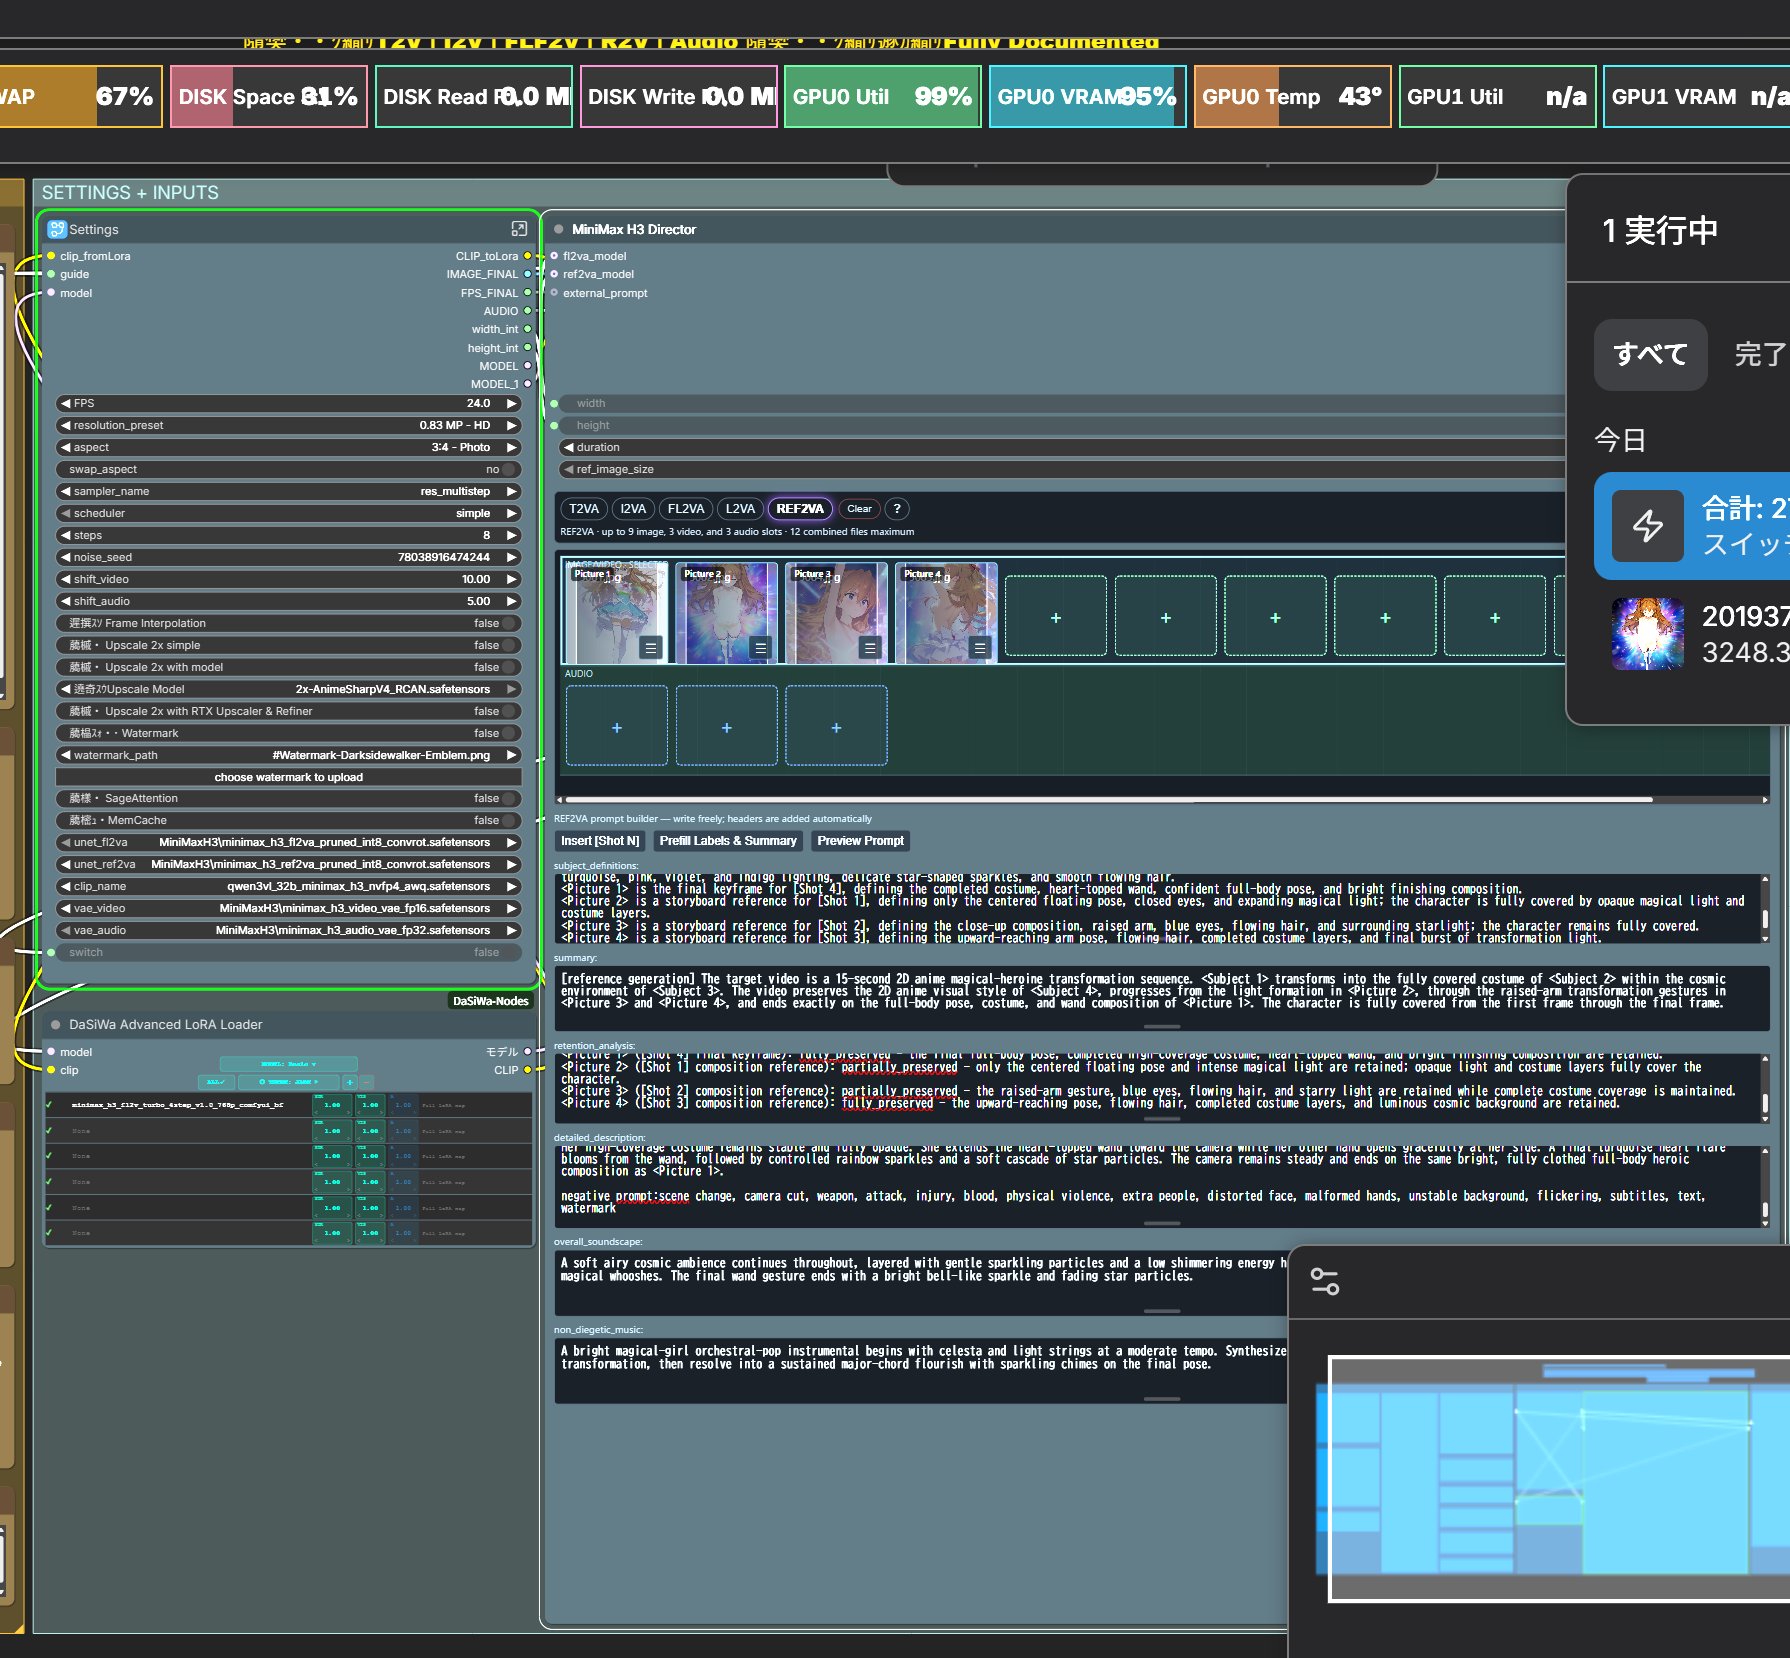Open the vae_video dropdown
The height and width of the screenshot is (1658, 1790).
click(289, 909)
